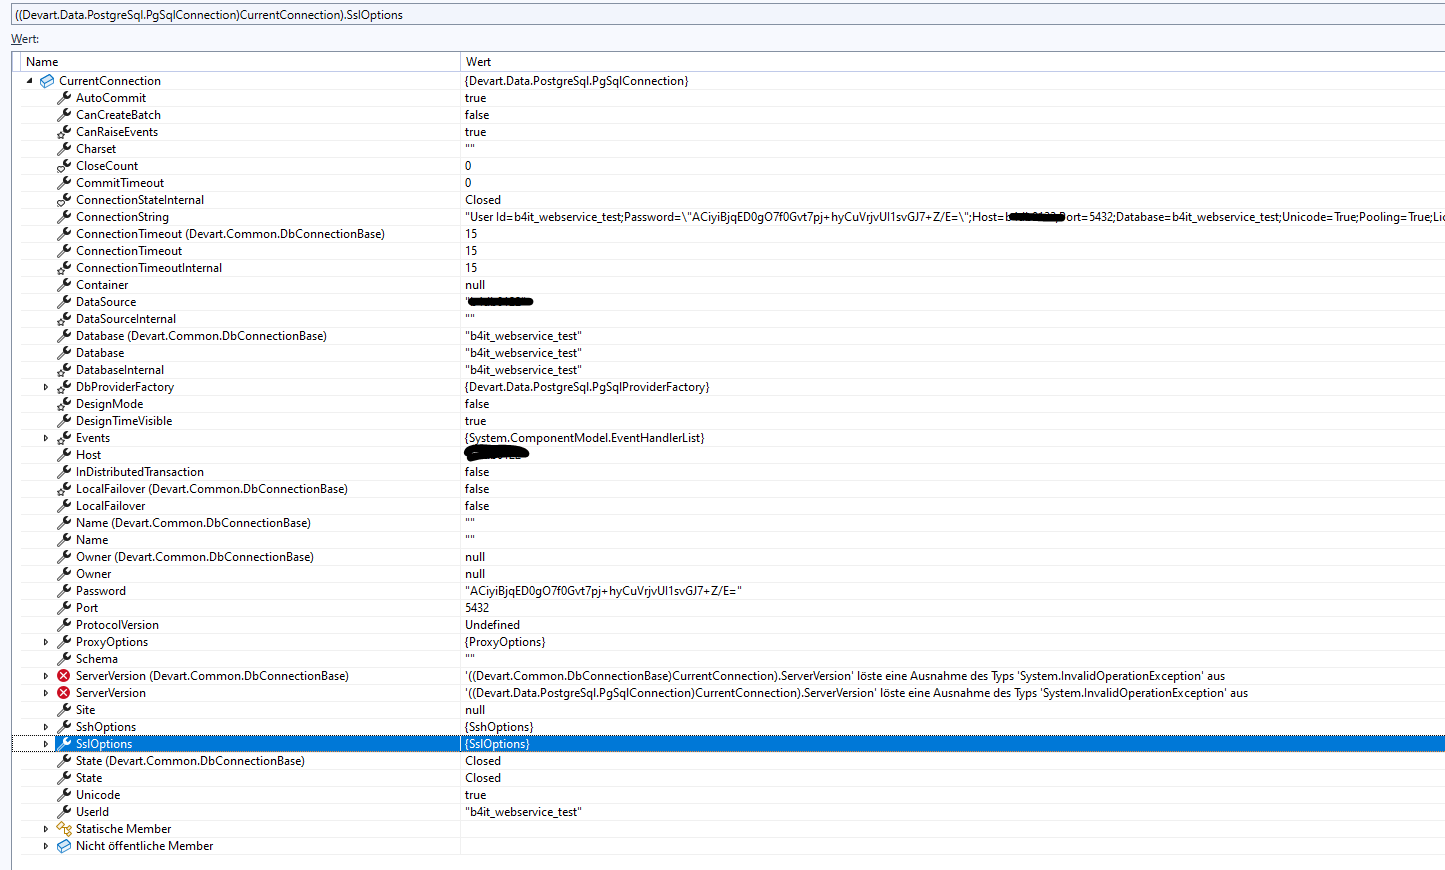This screenshot has height=870, width=1445.
Task: Click the wrench icon next to Password
Action: click(x=64, y=591)
